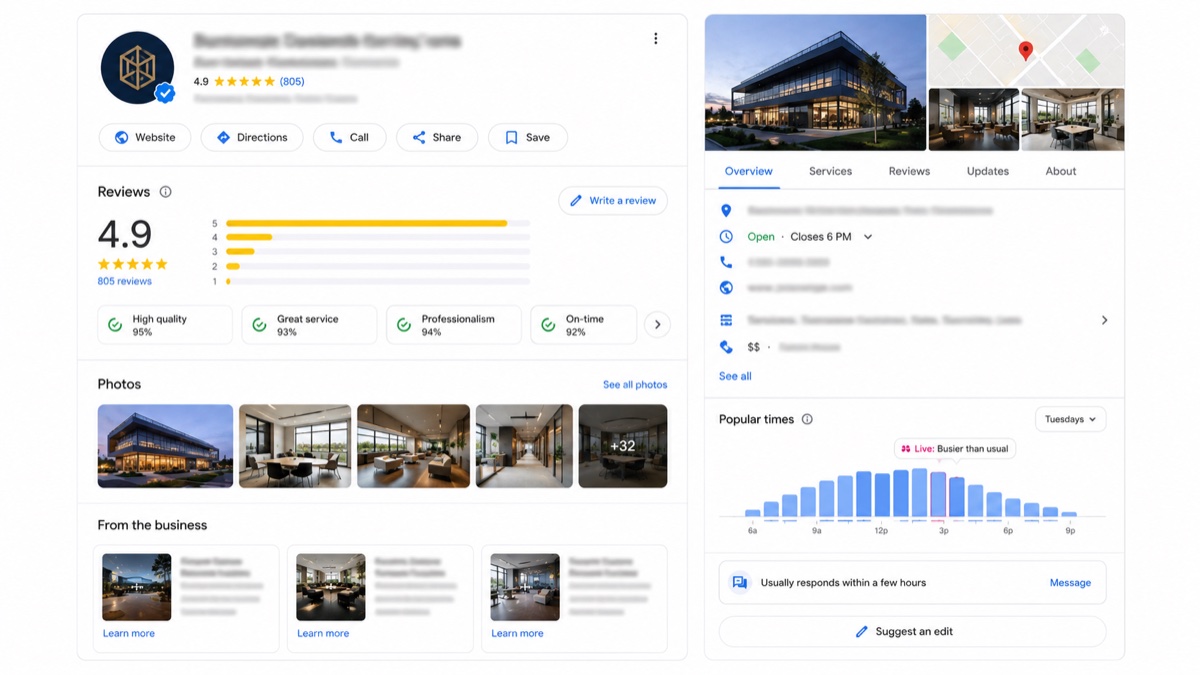The width and height of the screenshot is (1200, 675).
Task: Click See all in Overview
Action: (x=735, y=376)
